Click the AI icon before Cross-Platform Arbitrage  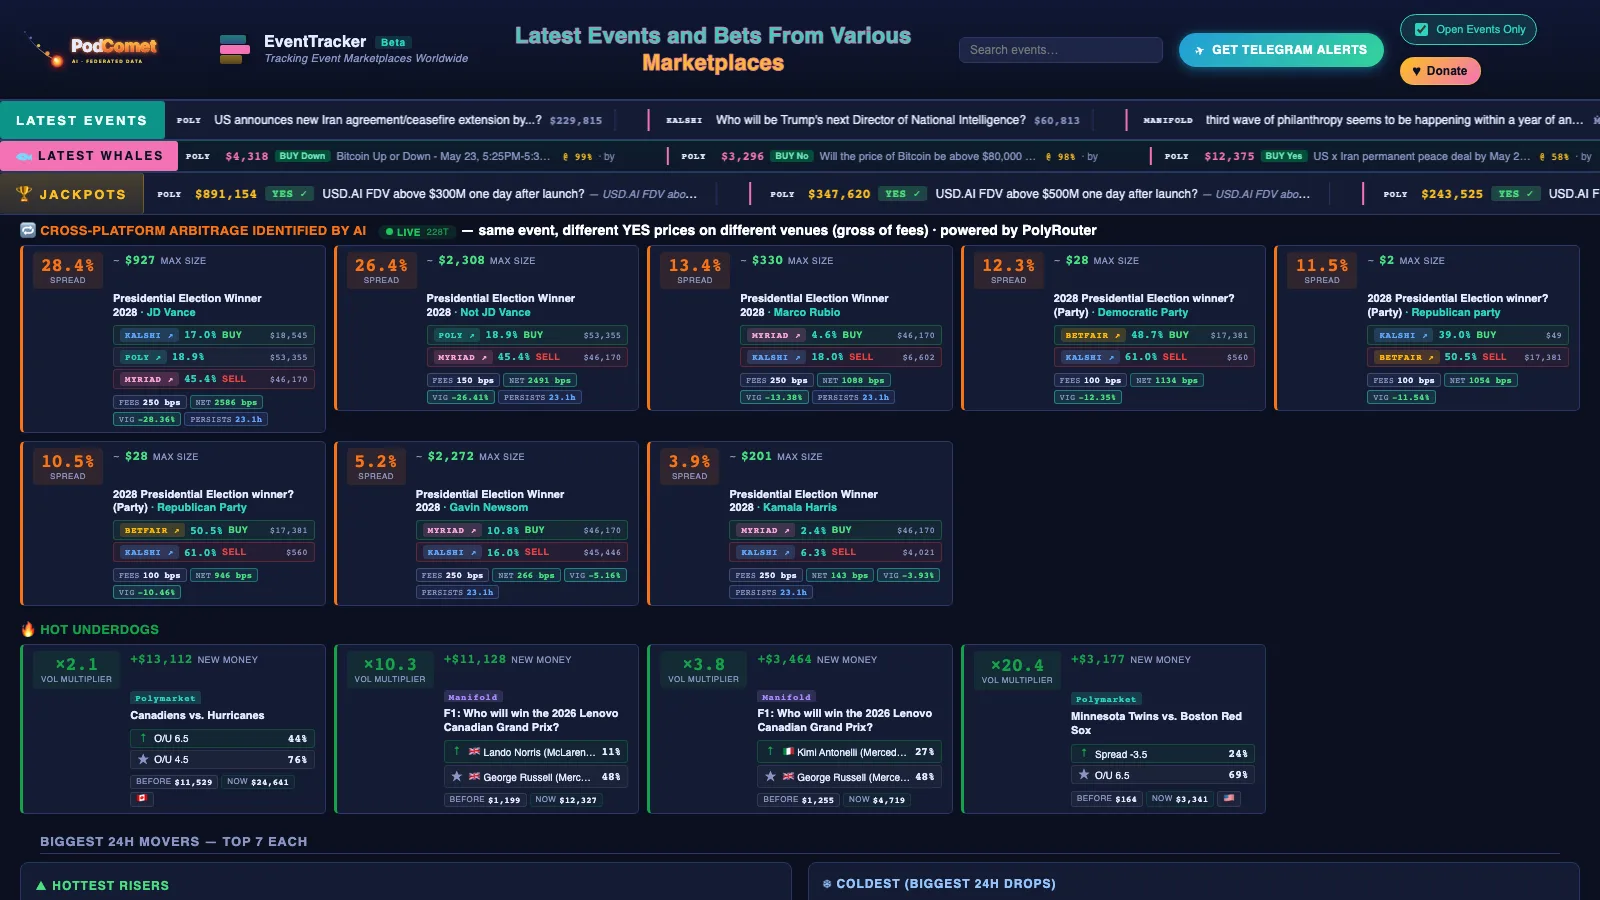point(28,230)
